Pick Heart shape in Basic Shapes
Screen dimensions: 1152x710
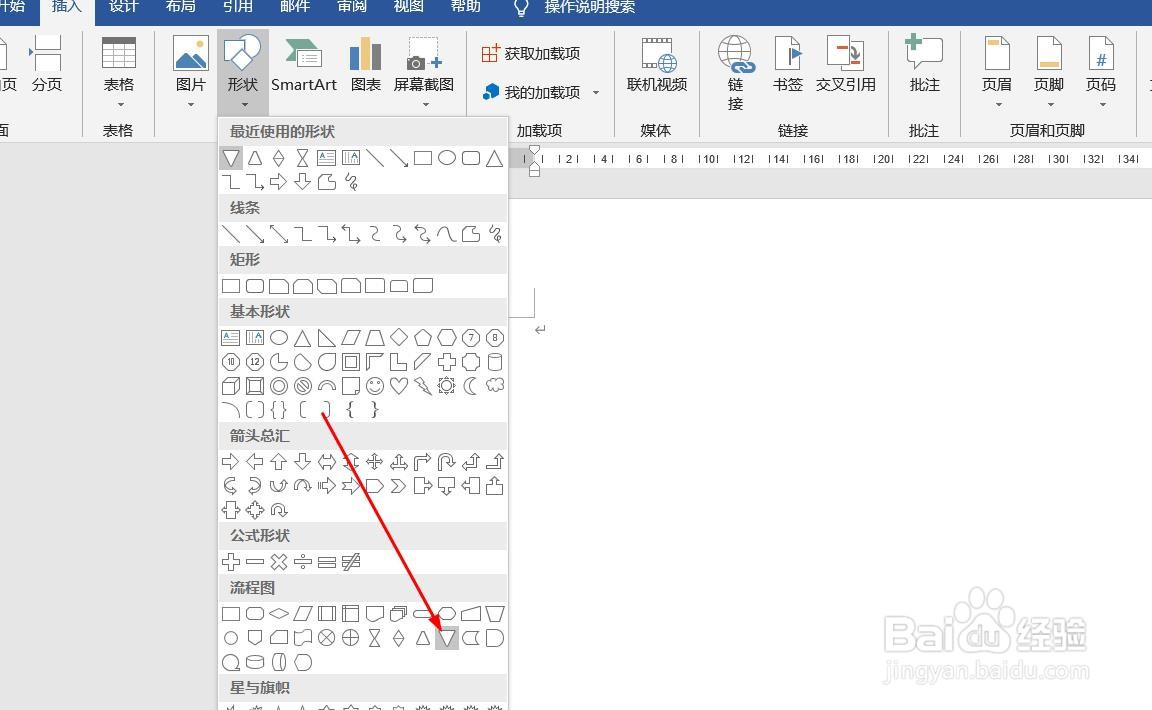click(x=399, y=386)
